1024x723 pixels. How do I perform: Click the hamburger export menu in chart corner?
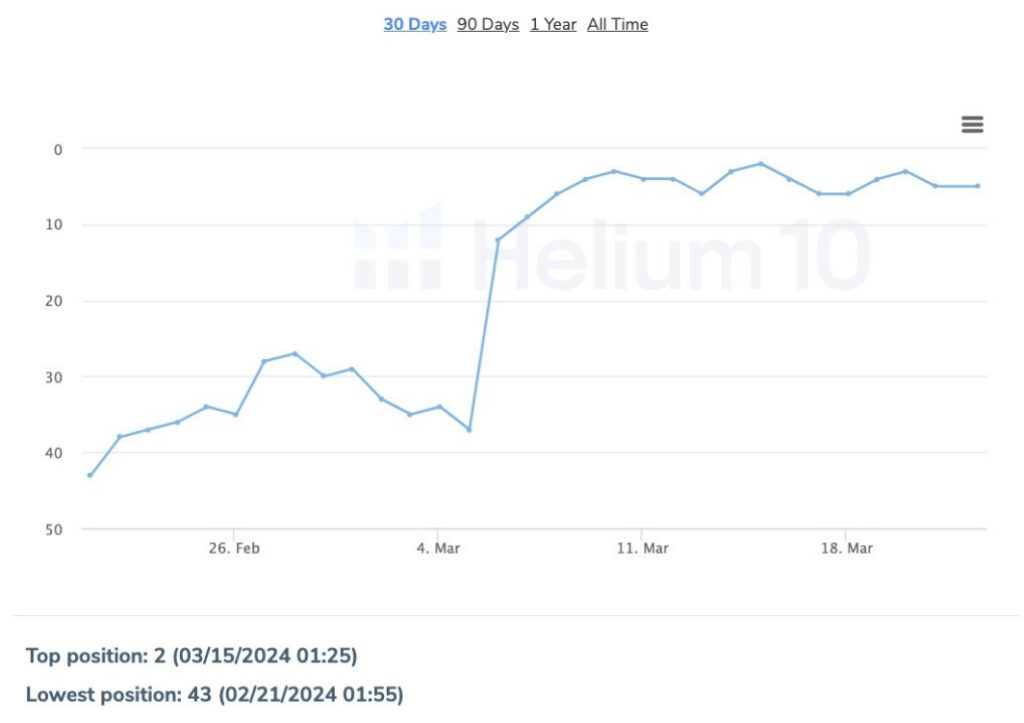(971, 124)
